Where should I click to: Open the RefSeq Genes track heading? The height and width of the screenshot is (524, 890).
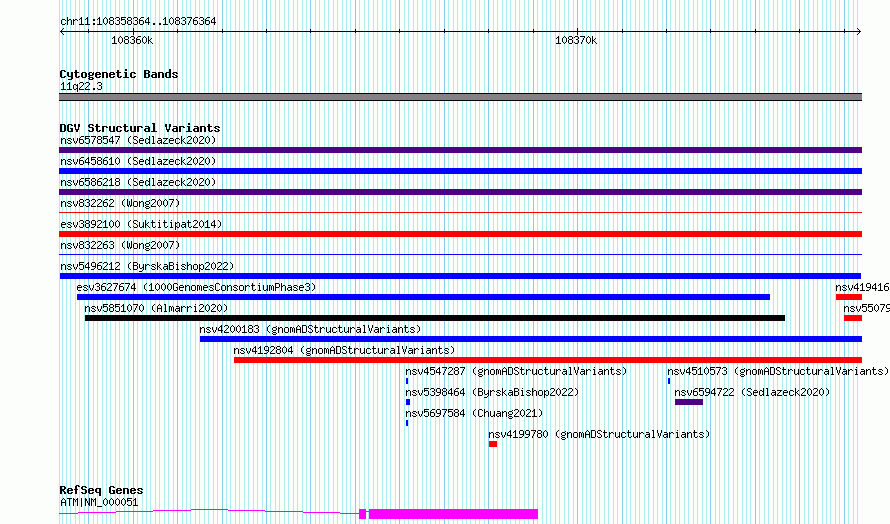pos(101,490)
